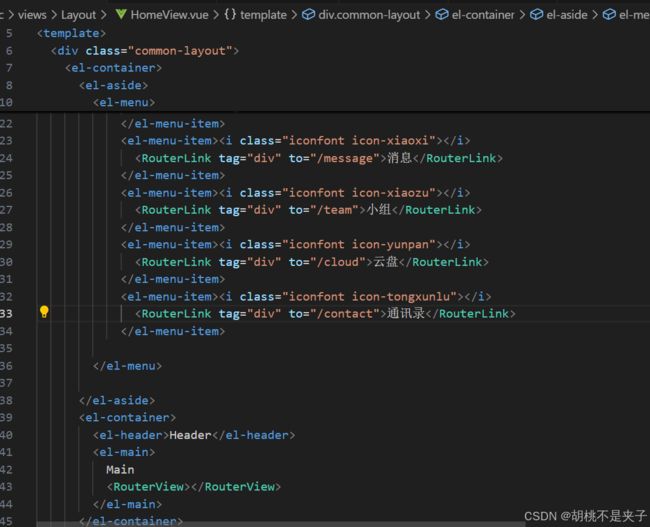Click line number 40 in the gutter
Screen dimensions: 650x527
pyautogui.click(x=6, y=435)
